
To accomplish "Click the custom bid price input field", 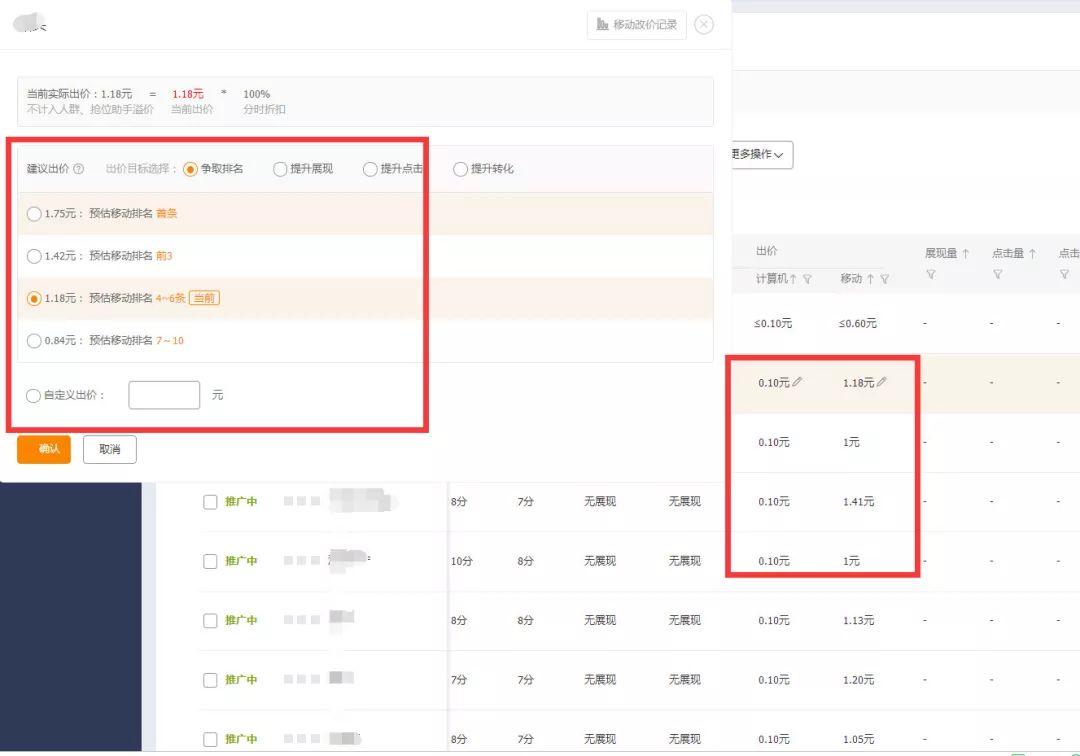I will (163, 394).
